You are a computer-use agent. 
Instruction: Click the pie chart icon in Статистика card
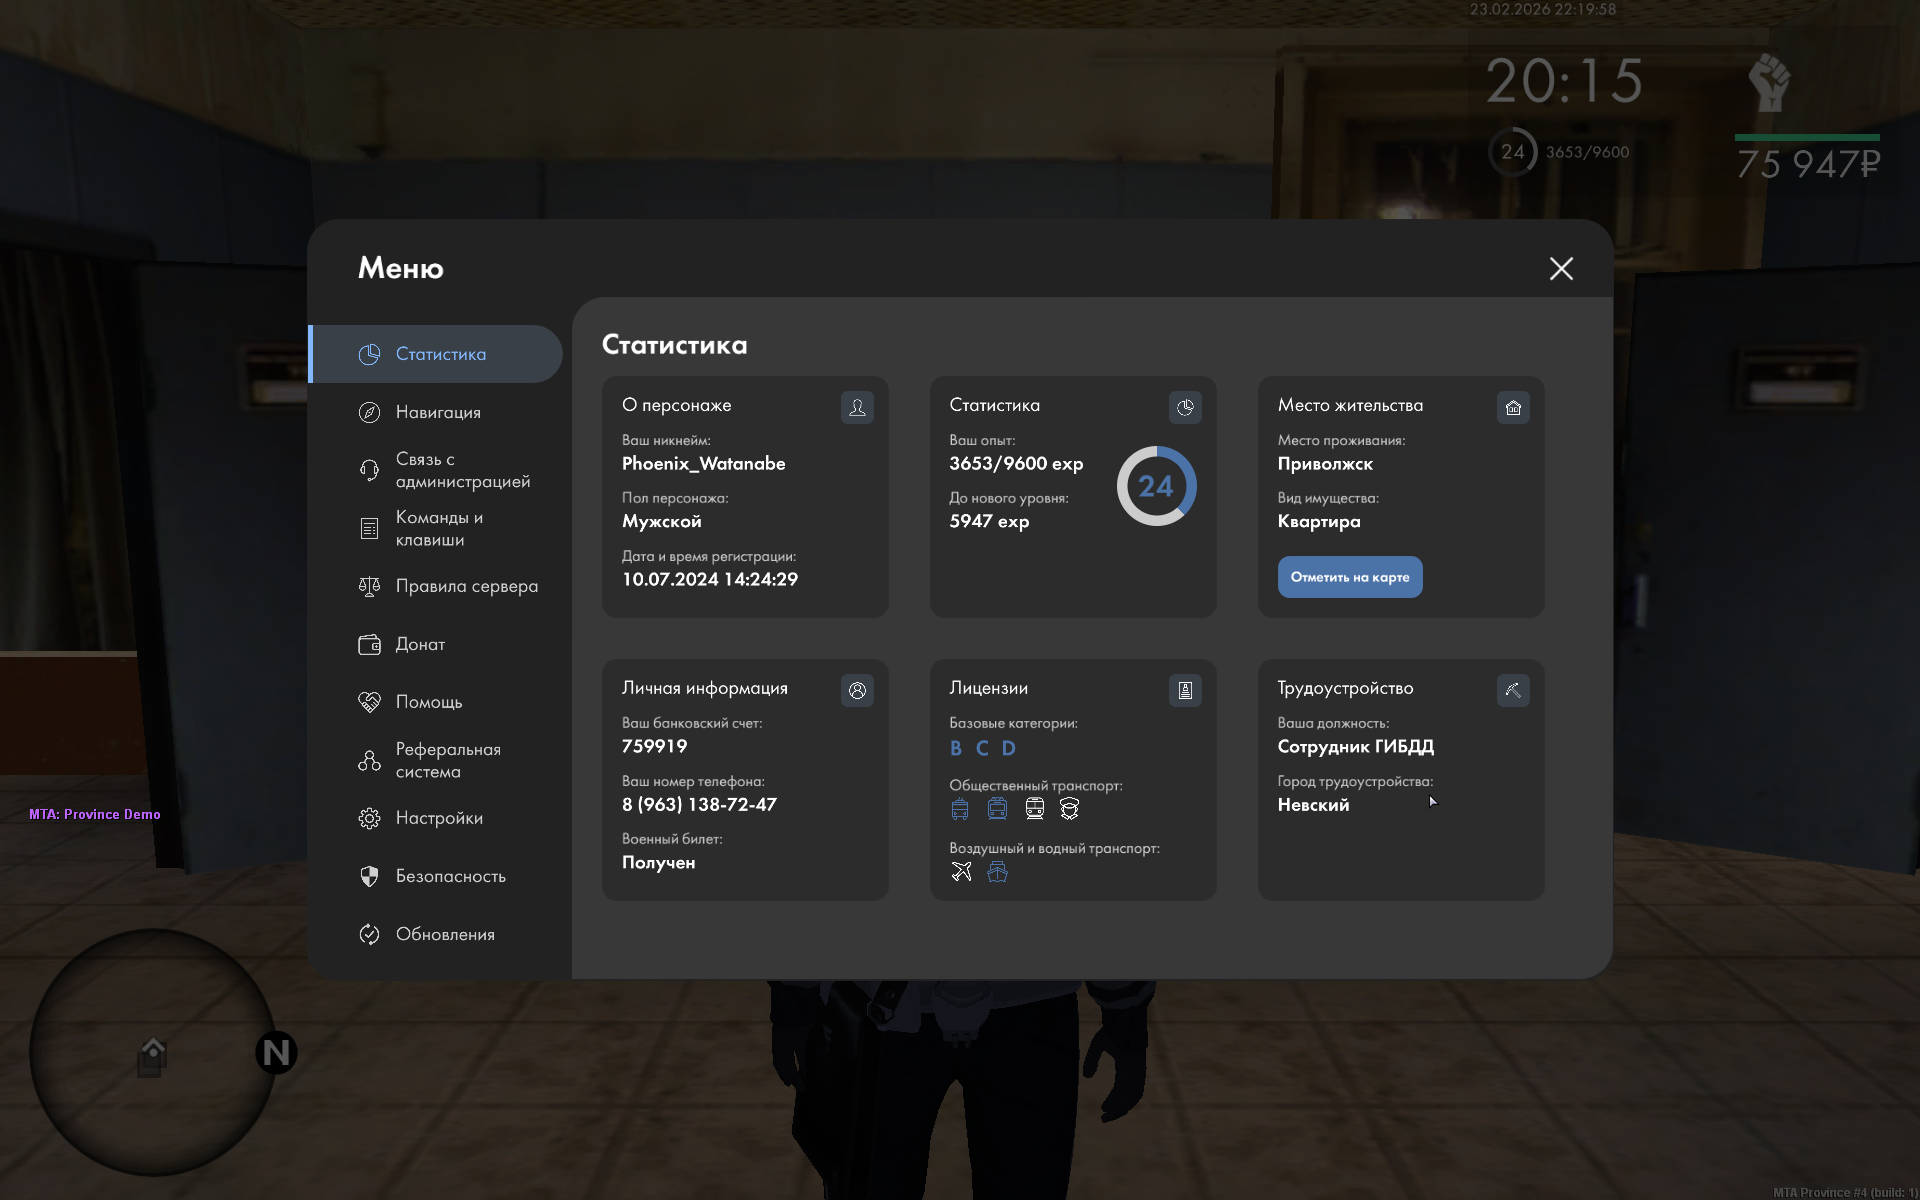click(1185, 407)
